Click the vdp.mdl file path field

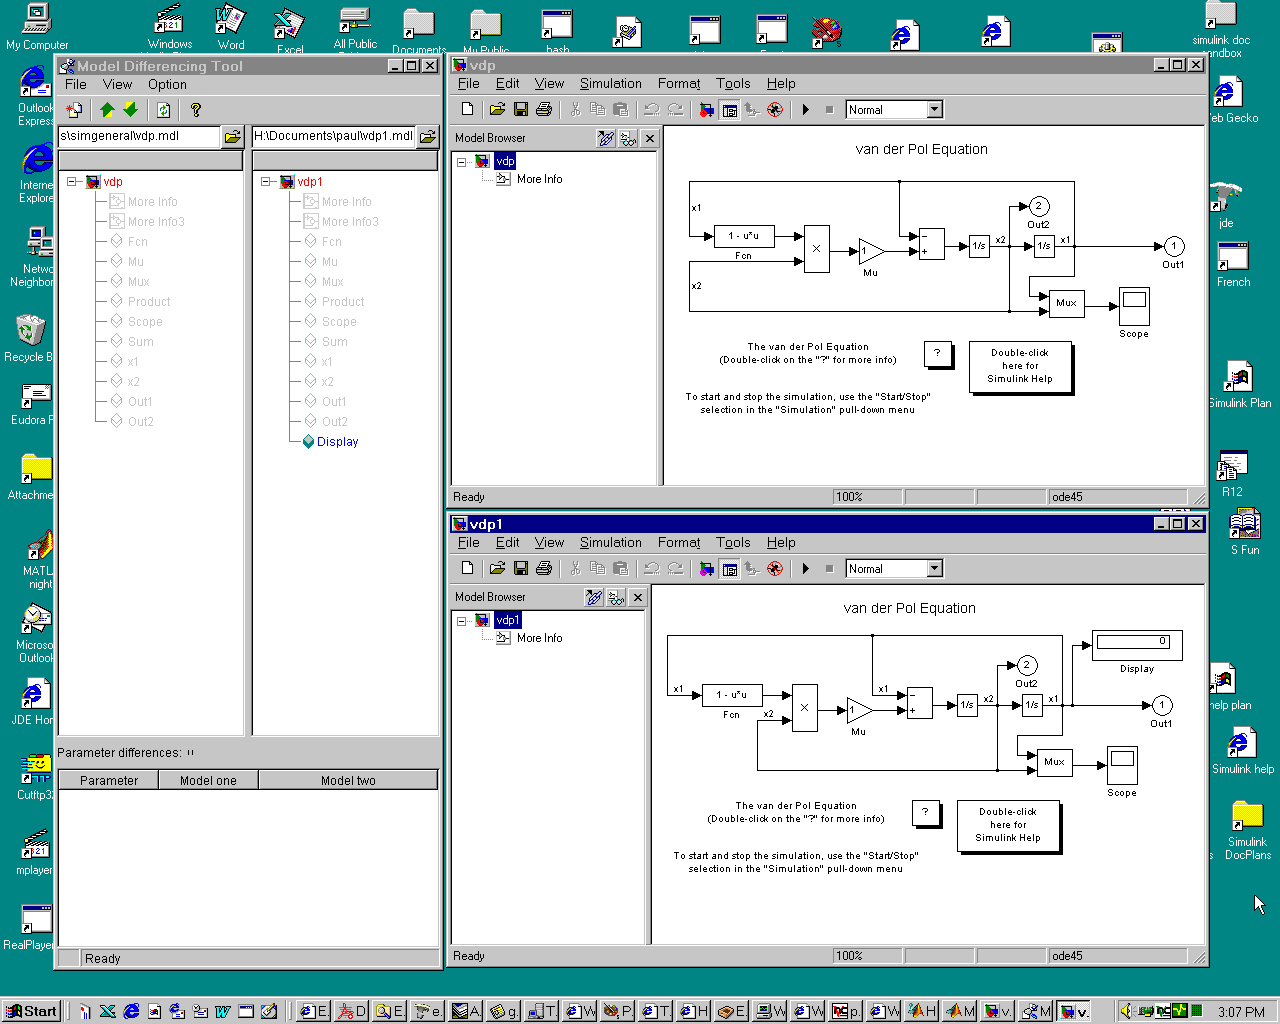(x=138, y=136)
